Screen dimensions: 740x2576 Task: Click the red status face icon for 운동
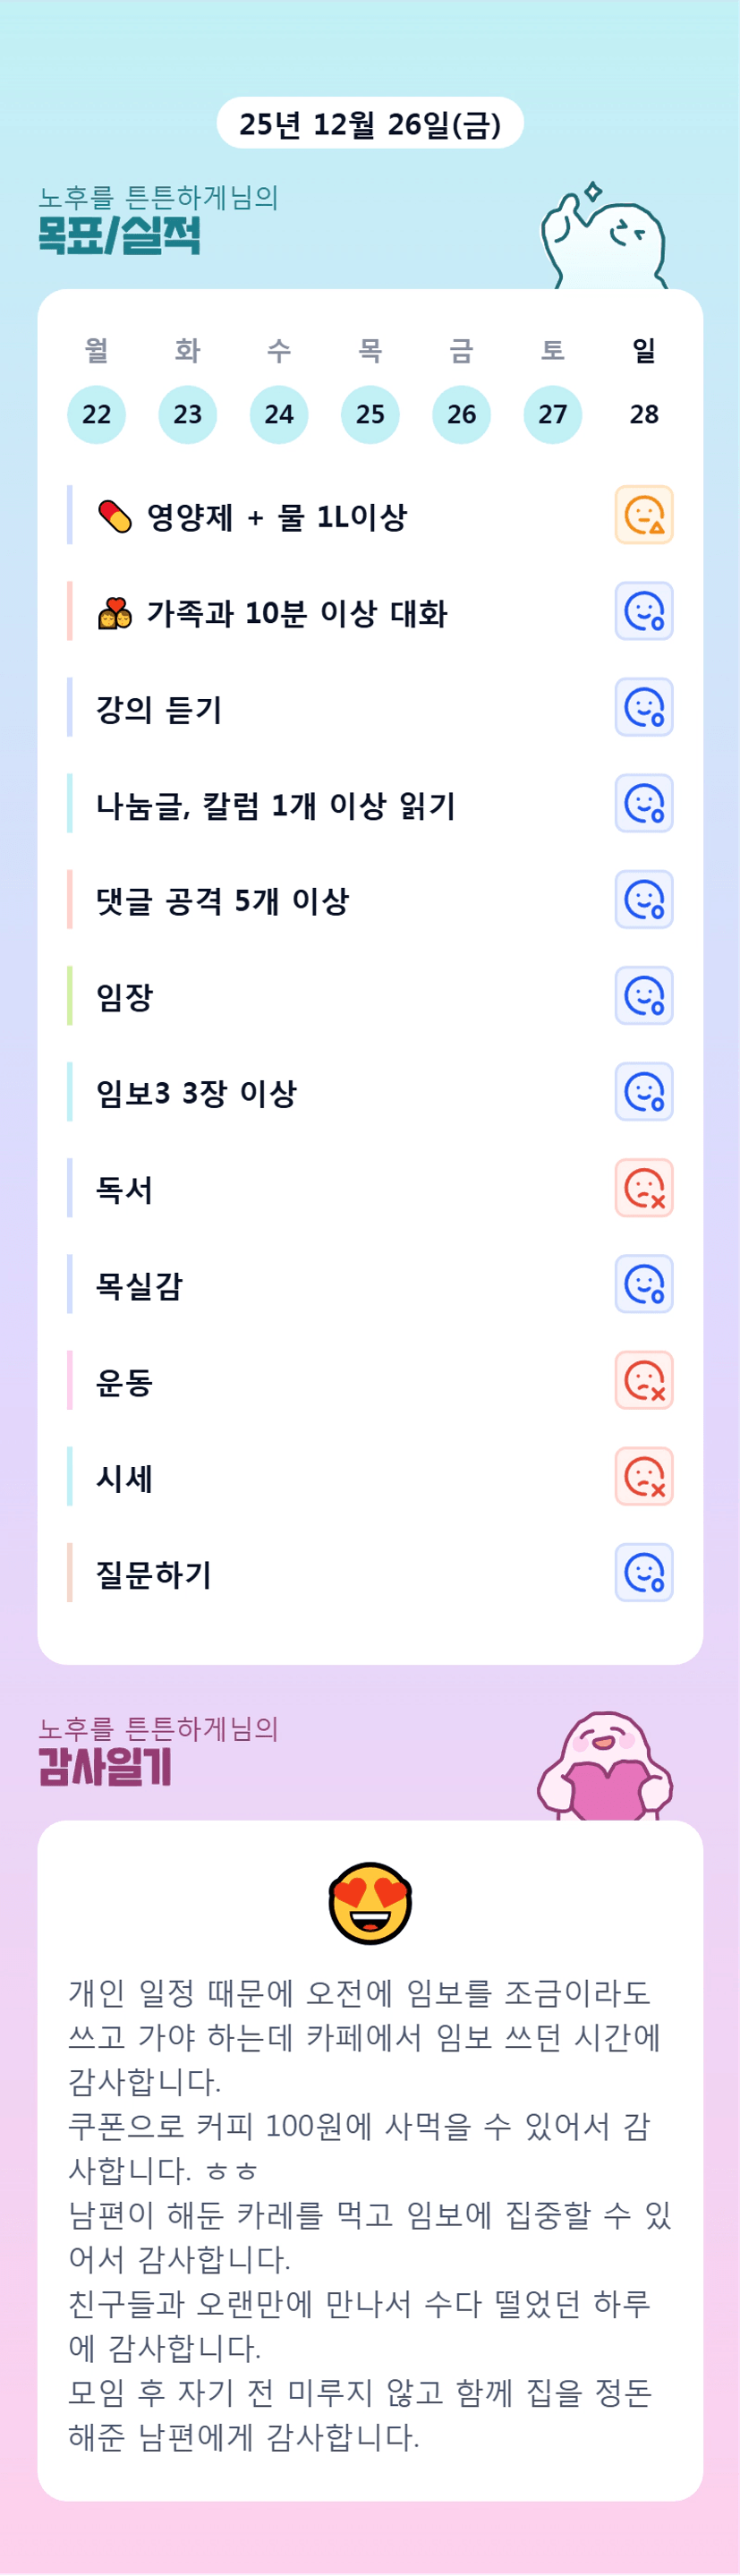point(643,1380)
